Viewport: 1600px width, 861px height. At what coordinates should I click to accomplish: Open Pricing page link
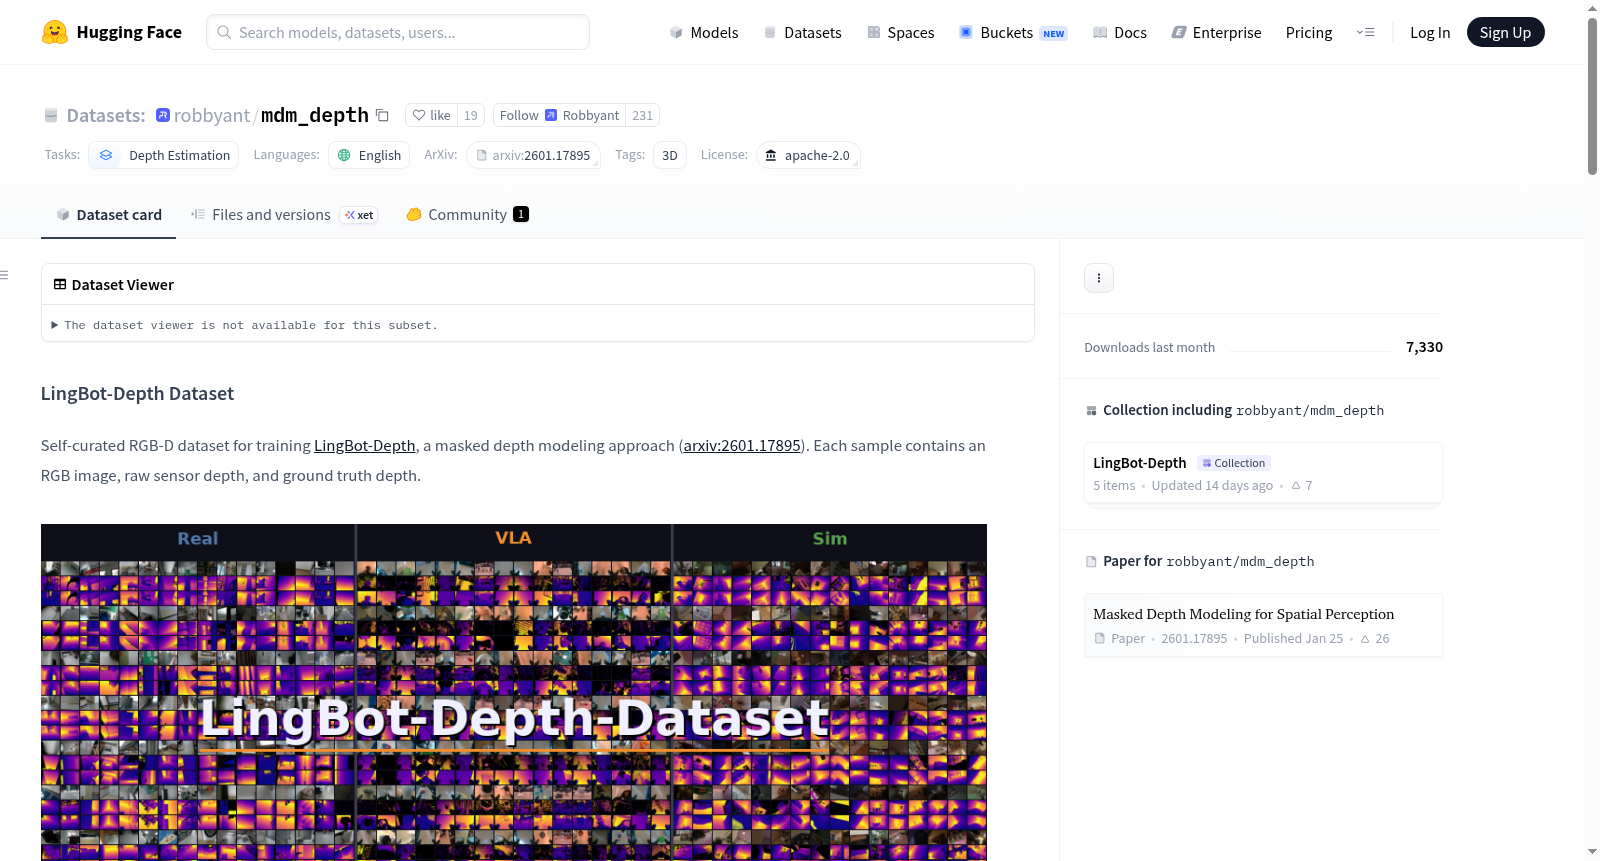coord(1309,32)
